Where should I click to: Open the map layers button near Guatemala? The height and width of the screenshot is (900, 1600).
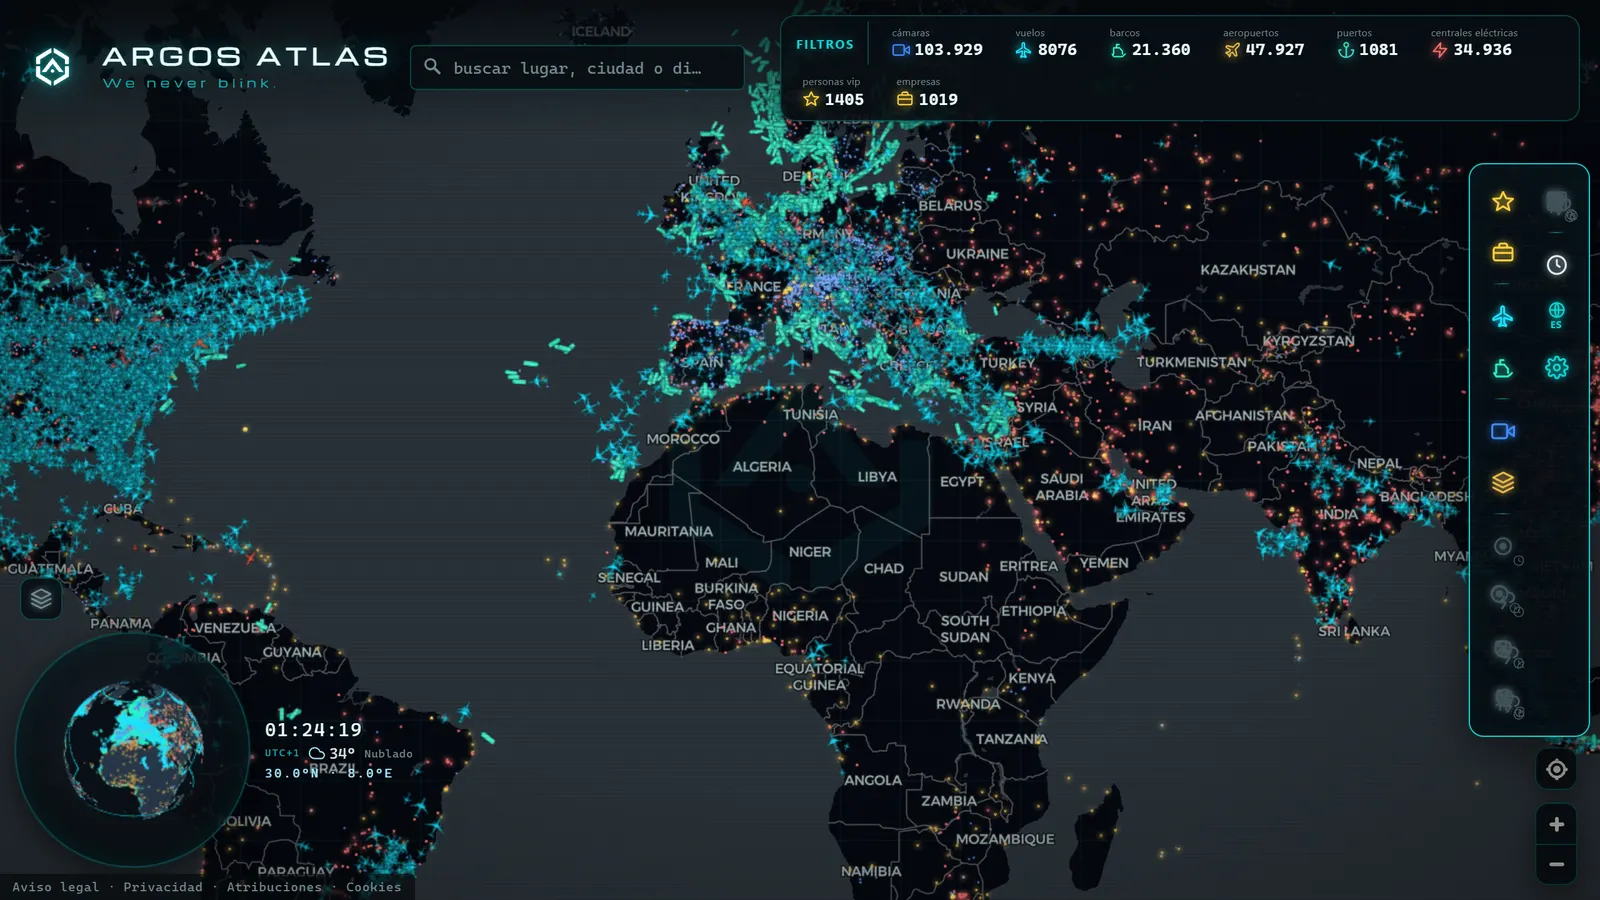coord(41,599)
